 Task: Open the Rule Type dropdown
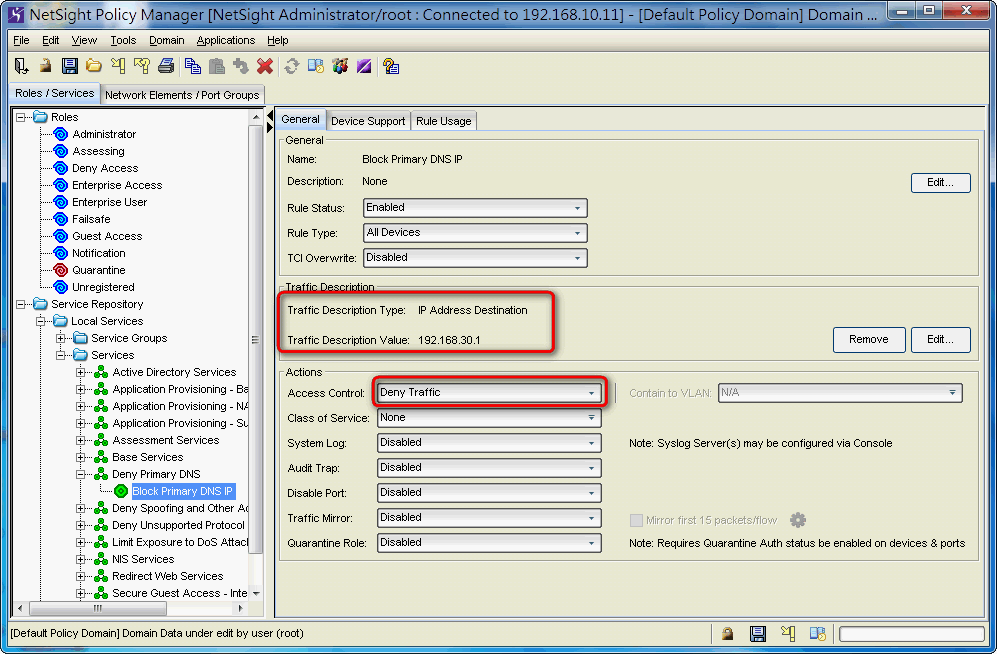pyautogui.click(x=475, y=233)
